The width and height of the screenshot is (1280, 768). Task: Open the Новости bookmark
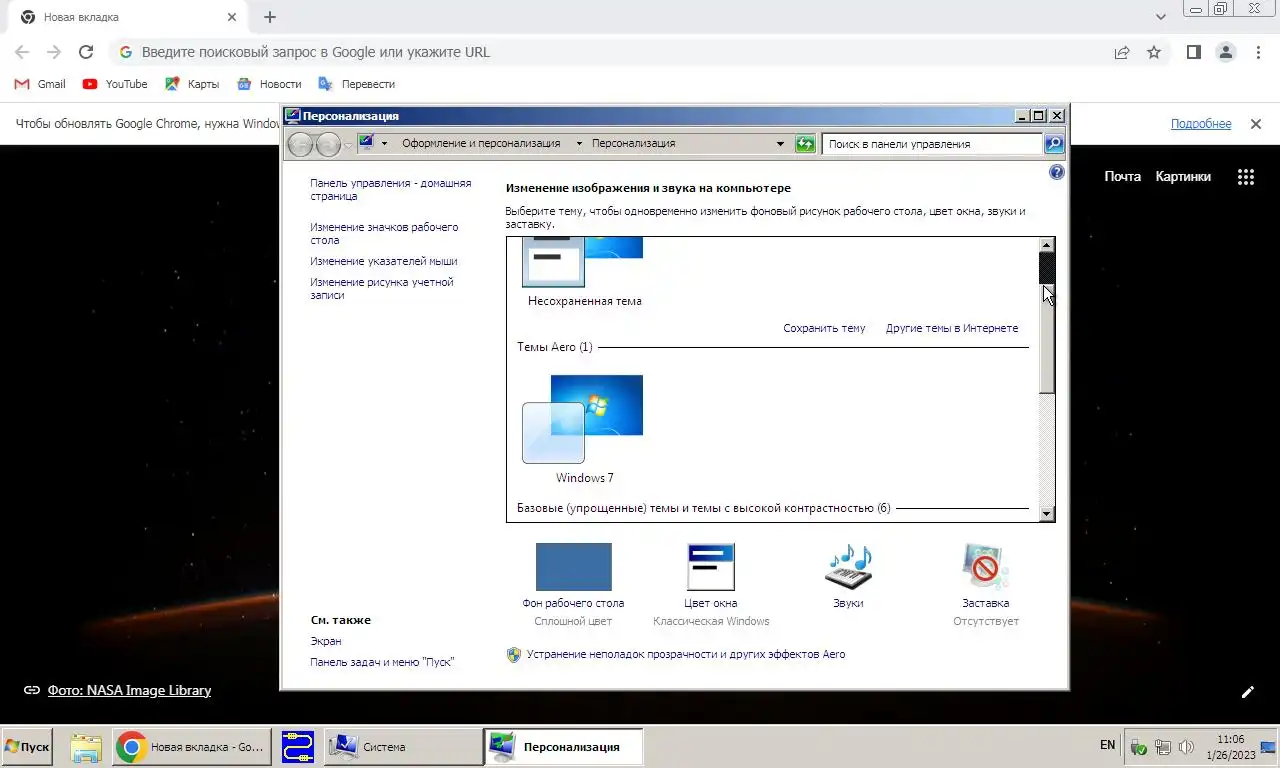269,84
